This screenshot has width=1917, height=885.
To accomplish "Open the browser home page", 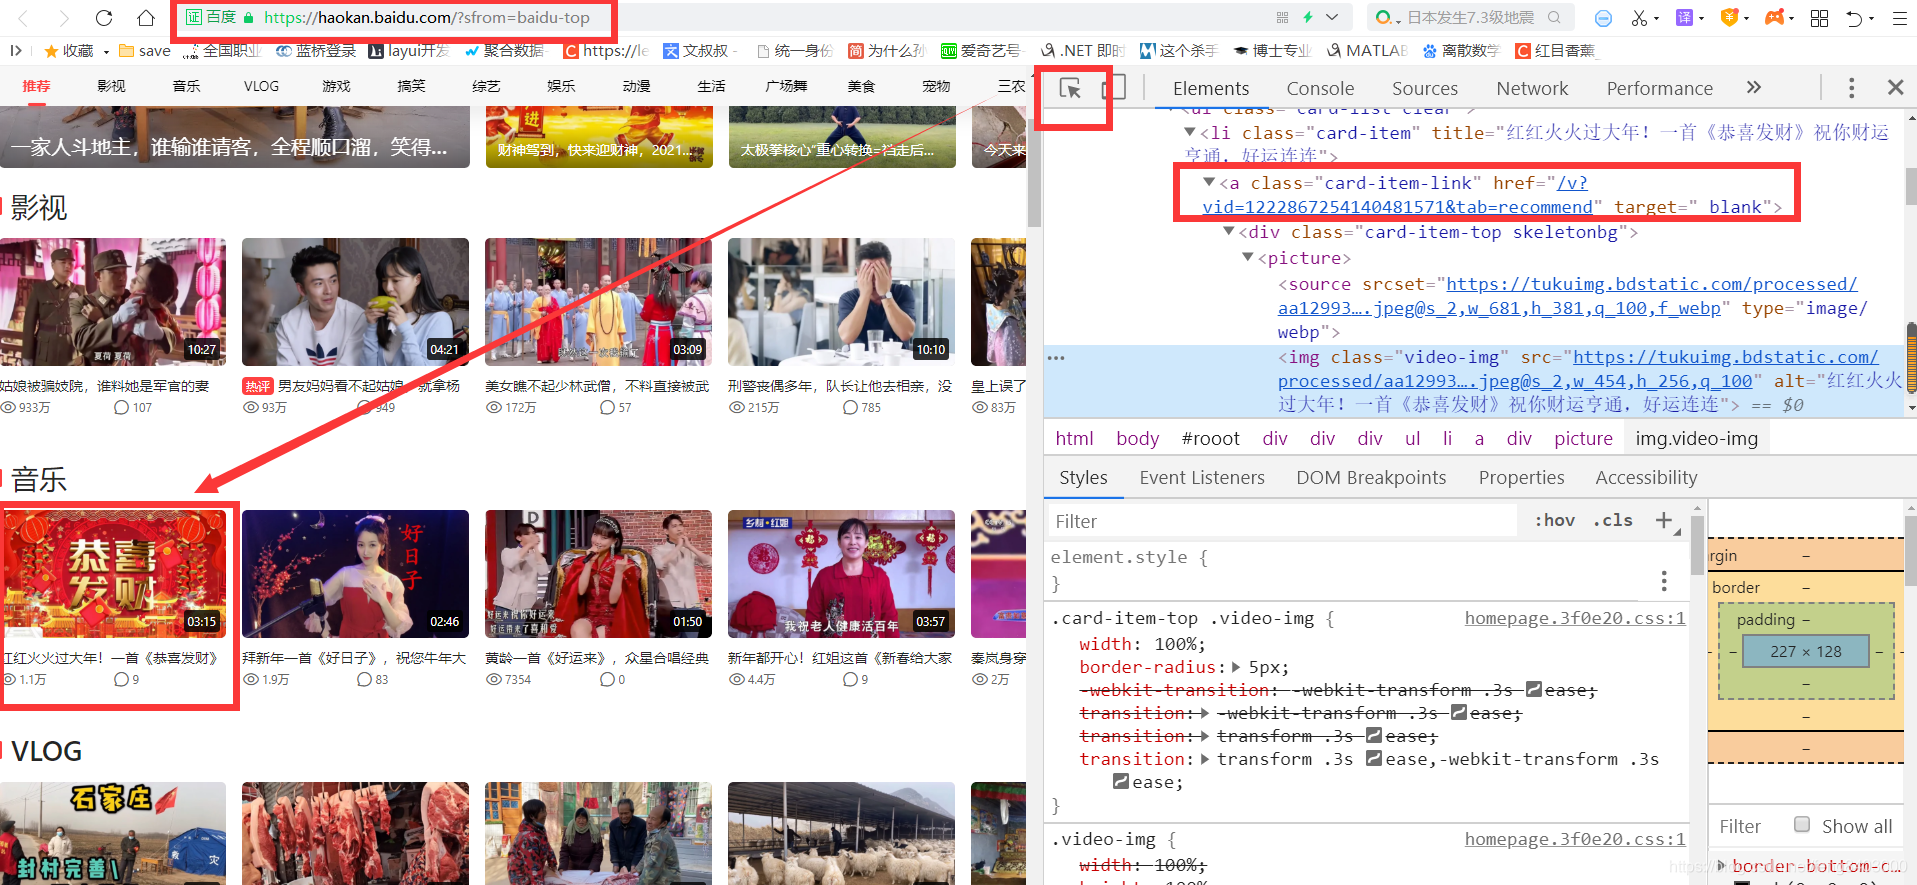I will [146, 18].
